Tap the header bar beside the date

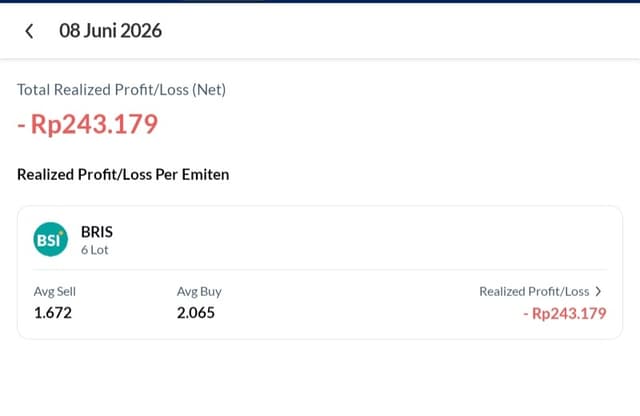click(400, 31)
